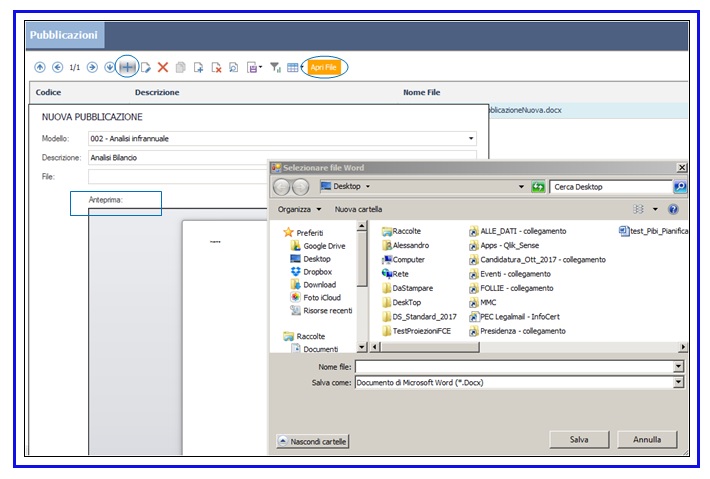Click the navigation pane scroll up arrow

361,226
